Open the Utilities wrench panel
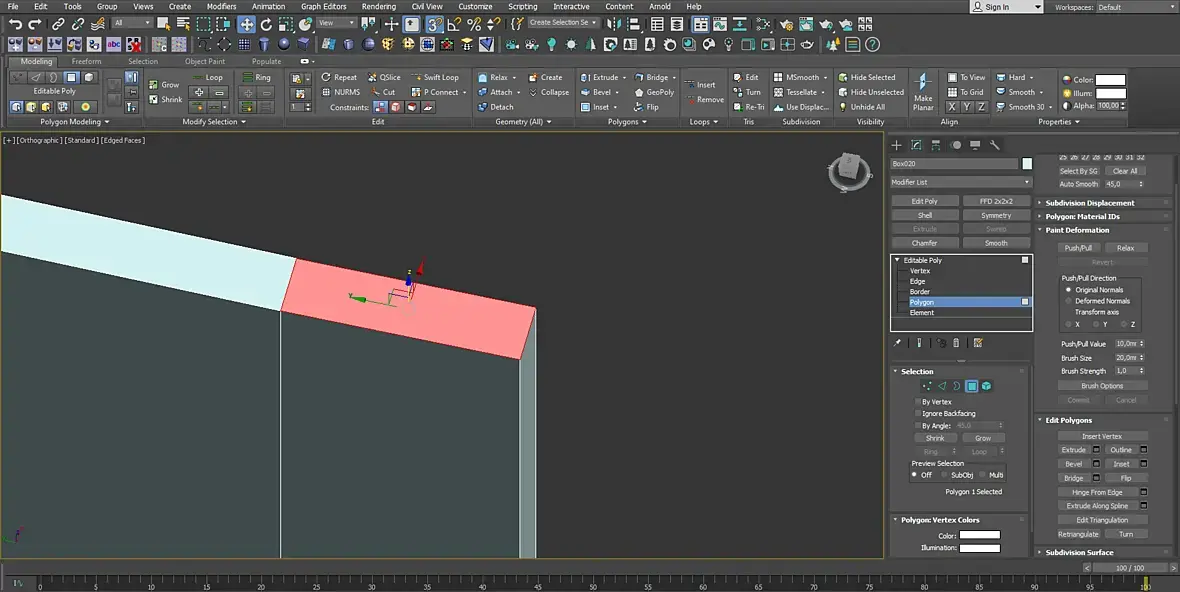 994,145
